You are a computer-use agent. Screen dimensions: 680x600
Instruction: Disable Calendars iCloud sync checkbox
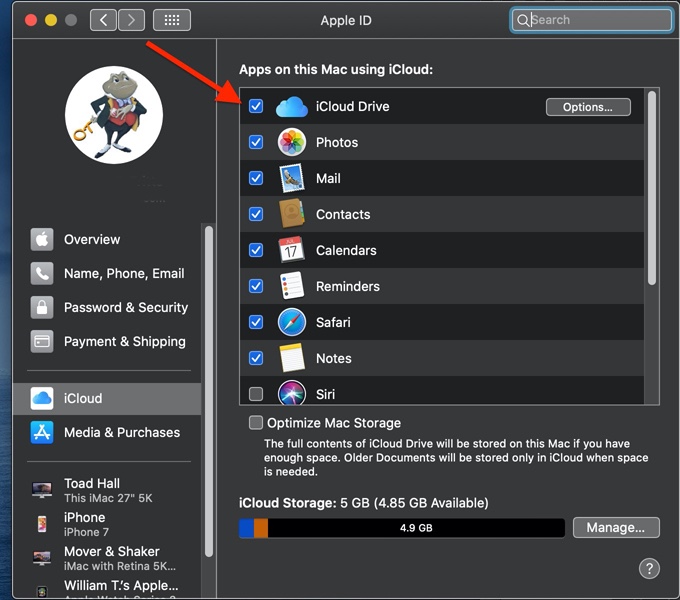pos(256,250)
